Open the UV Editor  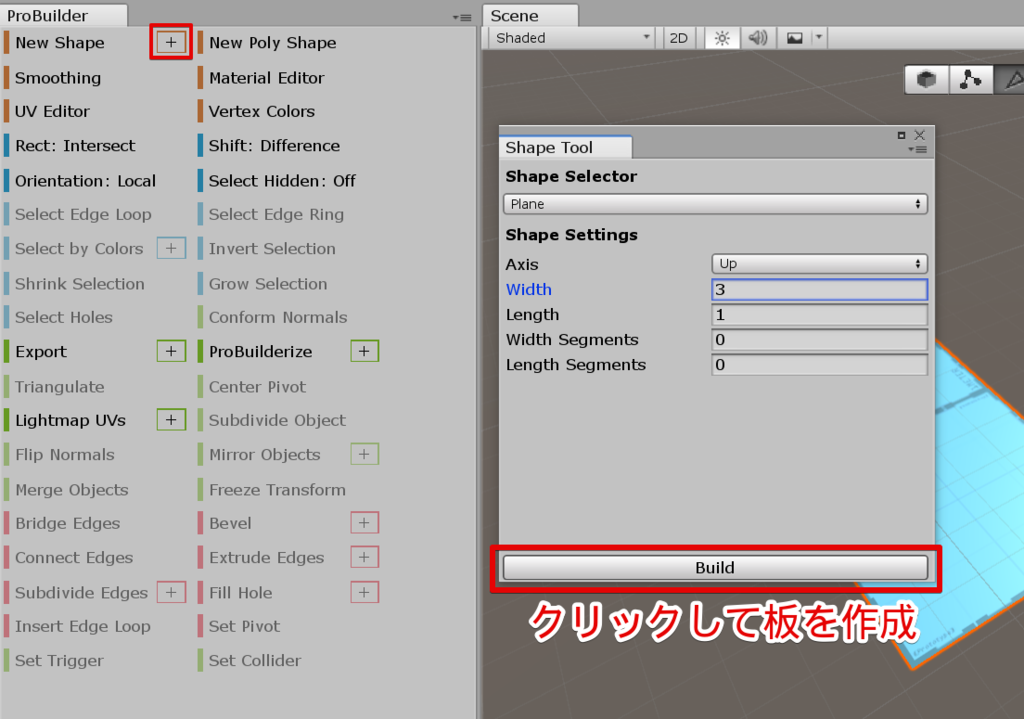(x=52, y=112)
